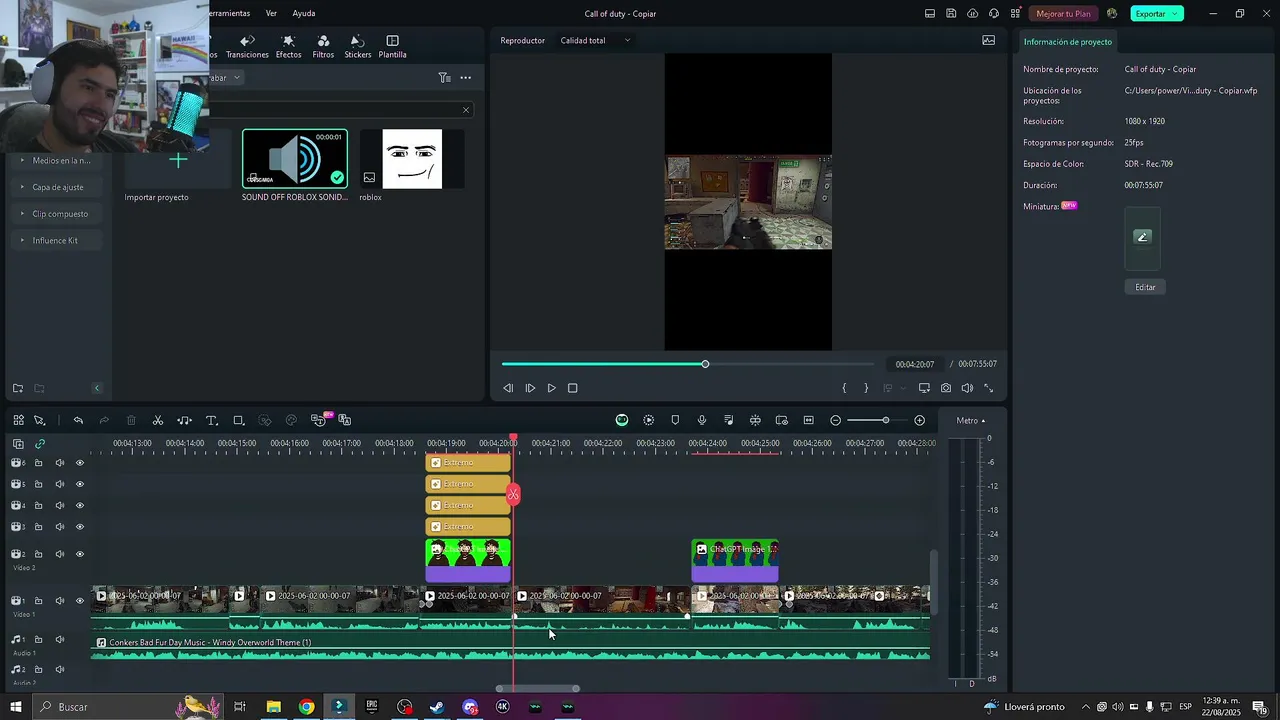
Task: Click the undo arrow in timeline toolbar
Action: pos(78,420)
